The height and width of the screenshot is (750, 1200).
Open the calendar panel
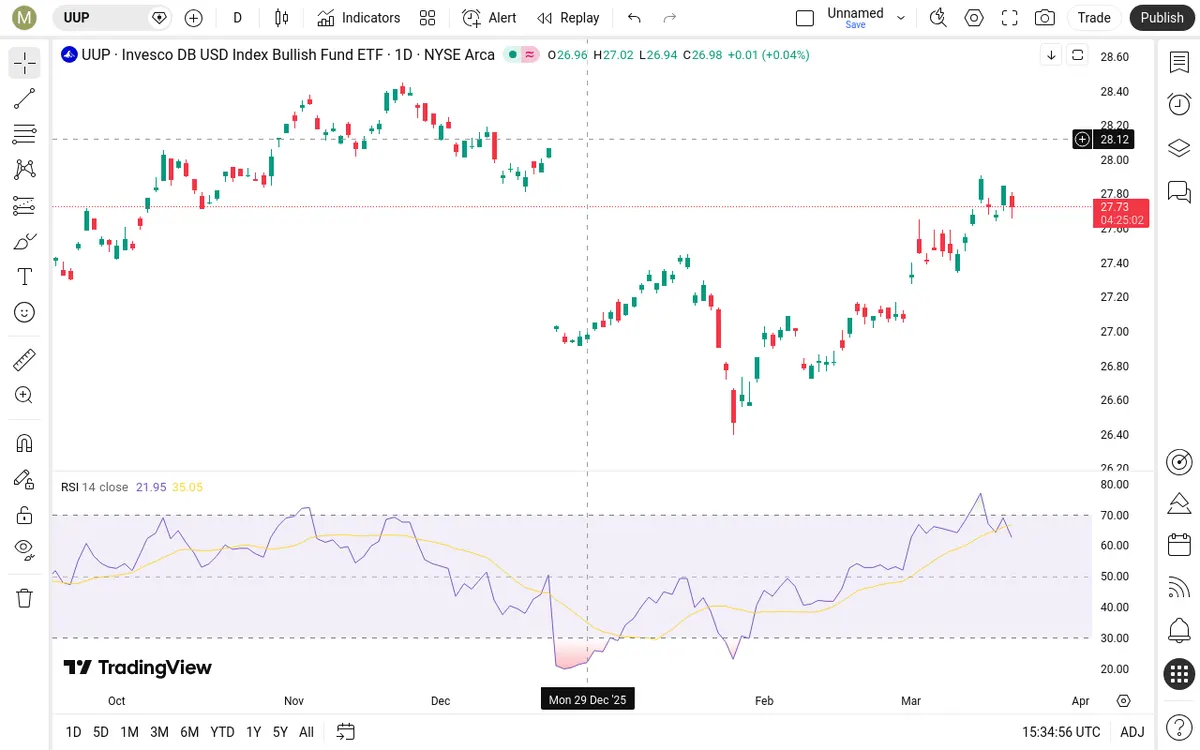click(1179, 545)
